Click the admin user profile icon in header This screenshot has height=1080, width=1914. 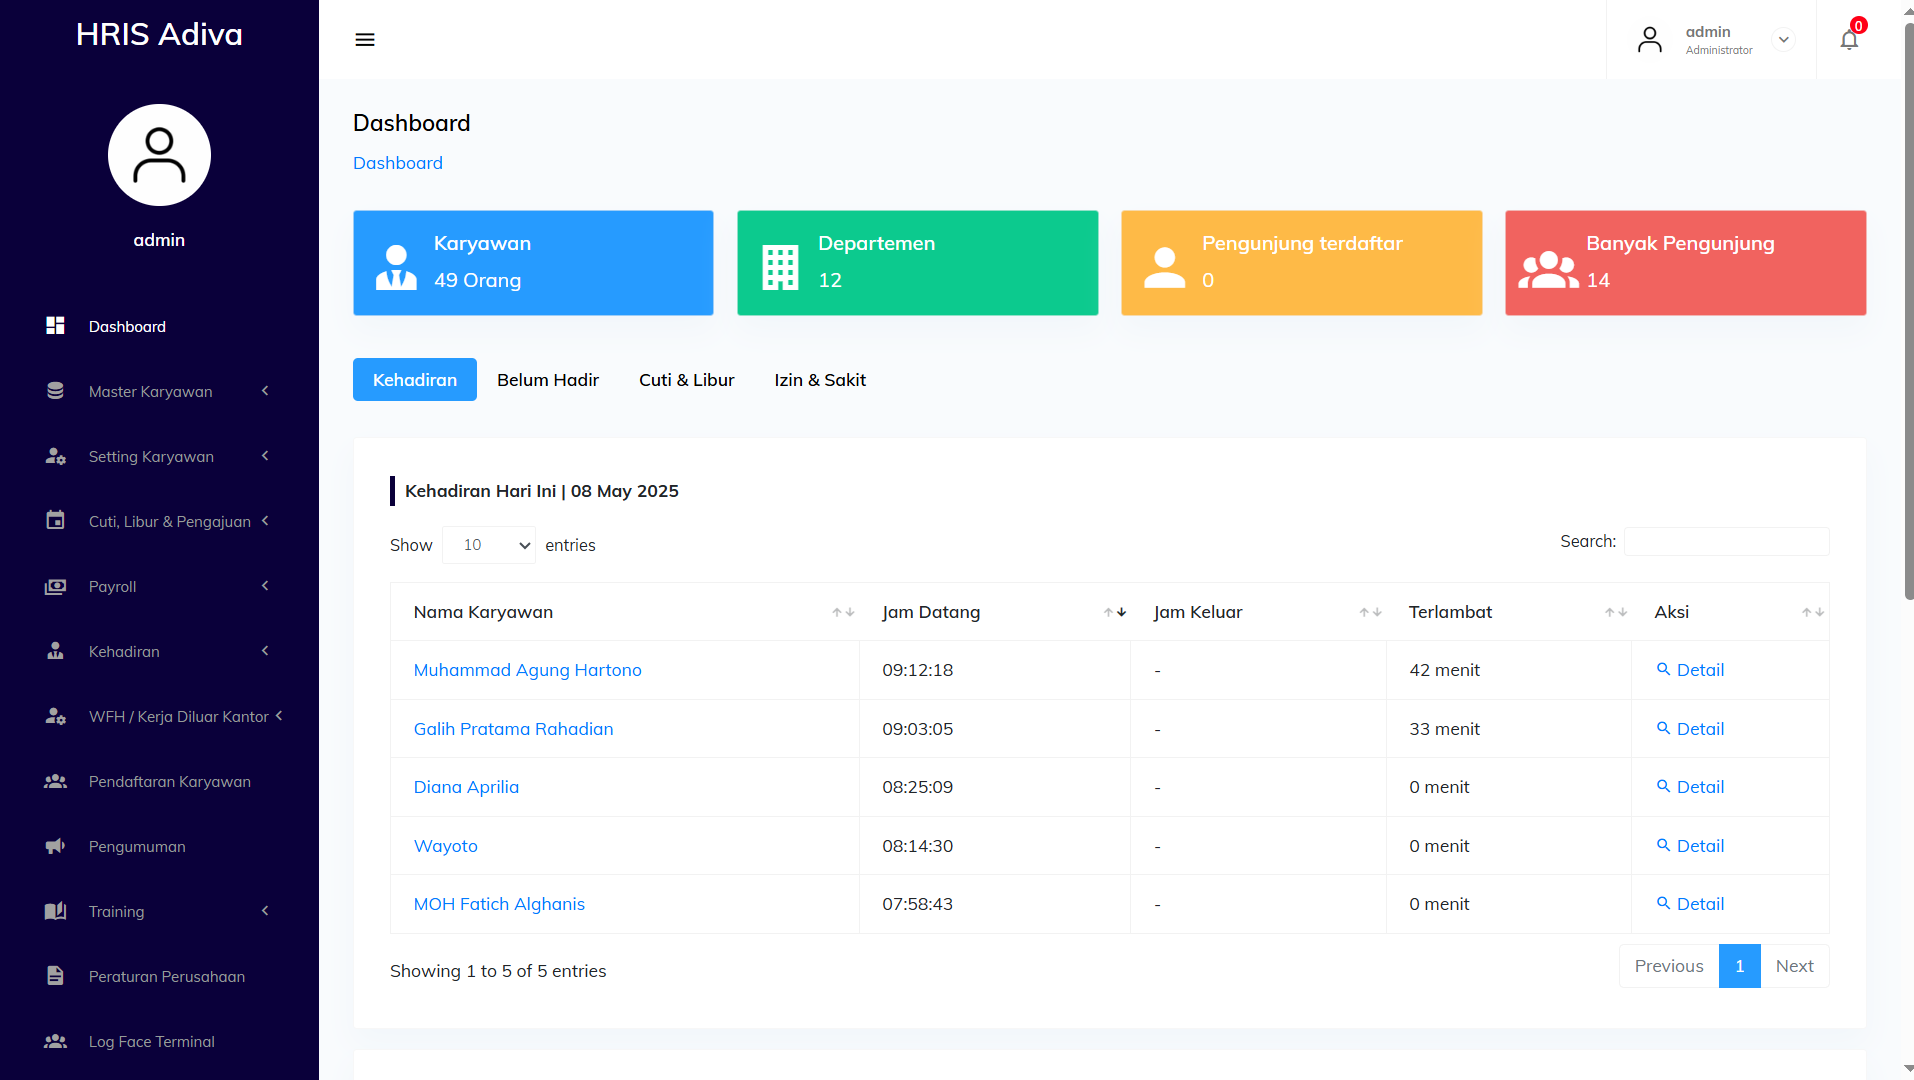(1650, 40)
